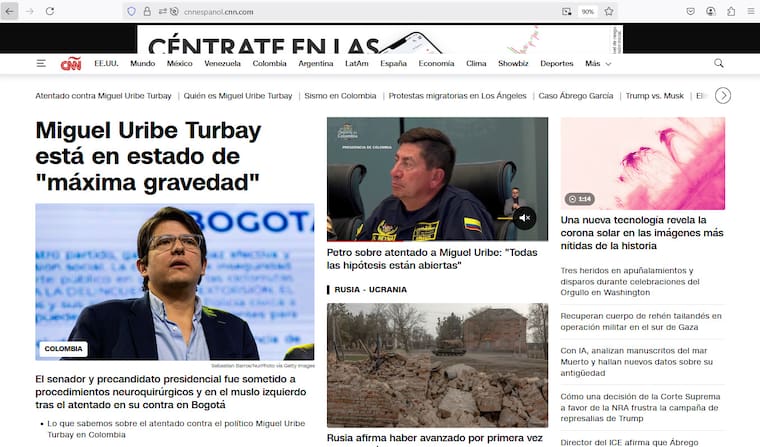Click the CNN logo
This screenshot has height=447, width=760.
coord(70,63)
